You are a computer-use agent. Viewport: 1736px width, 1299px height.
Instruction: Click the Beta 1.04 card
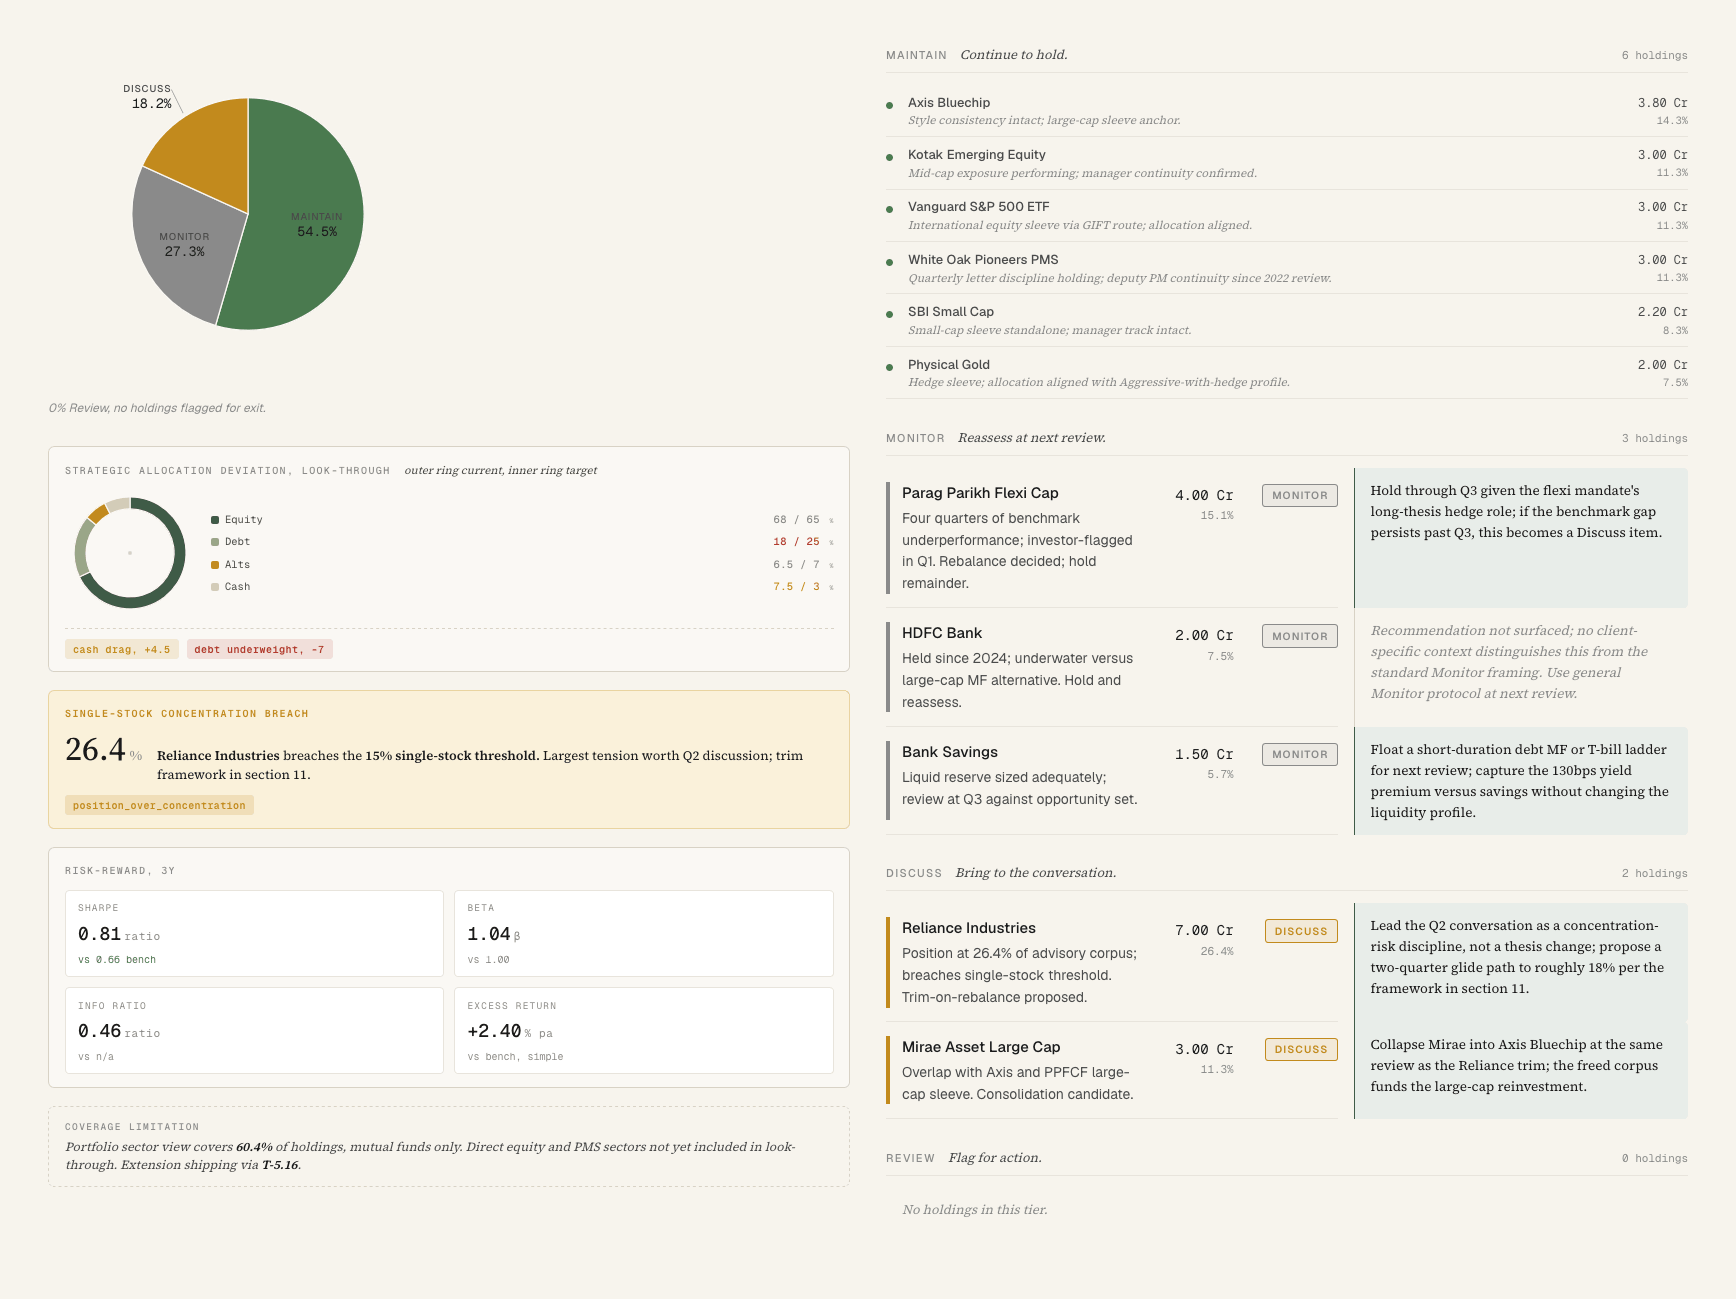644,933
